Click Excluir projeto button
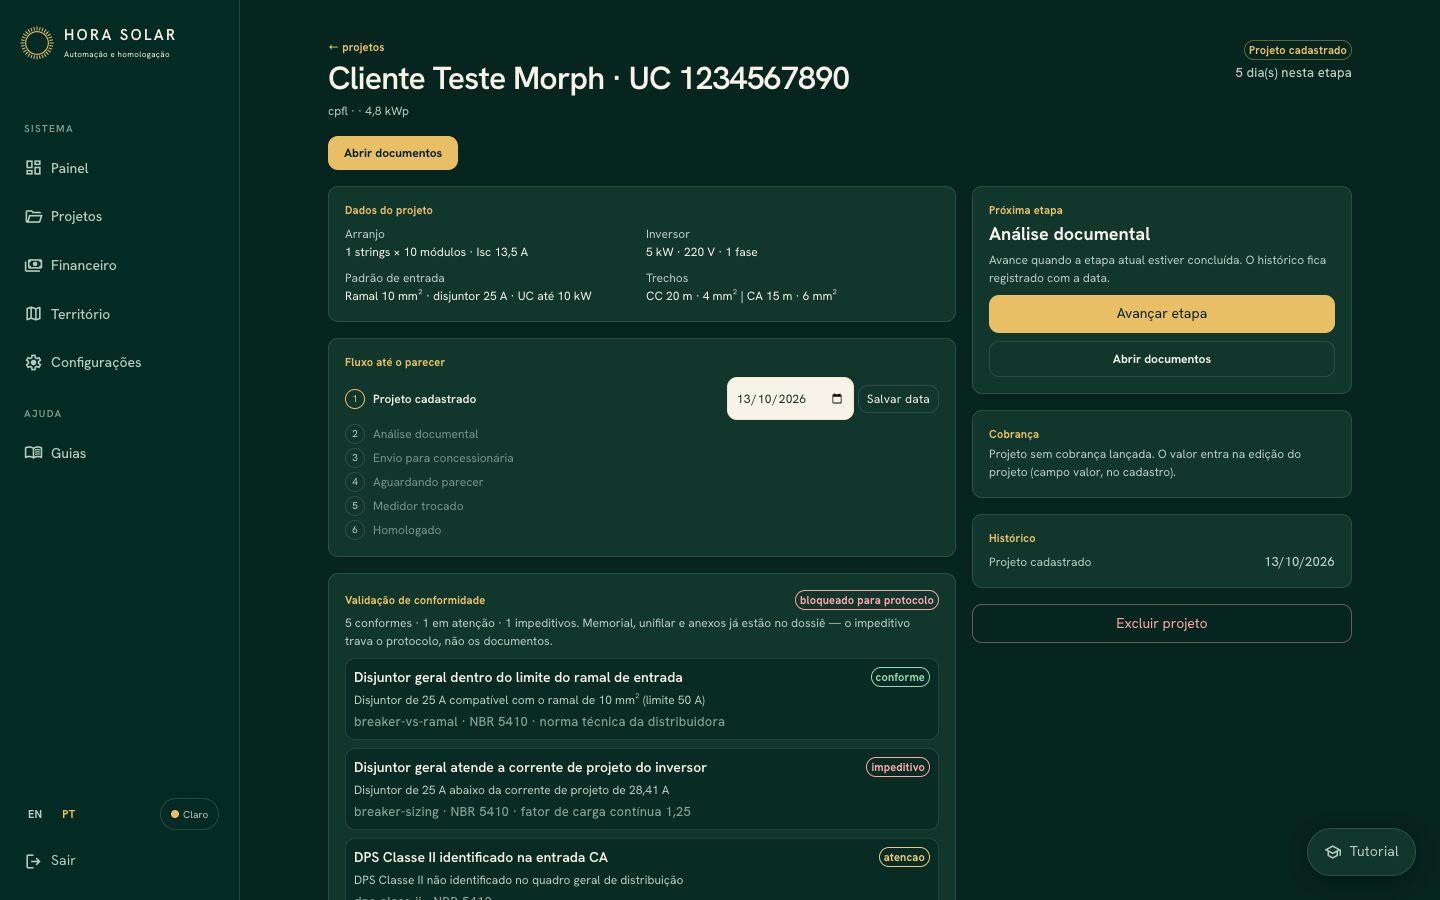1440x900 pixels. pyautogui.click(x=1162, y=623)
